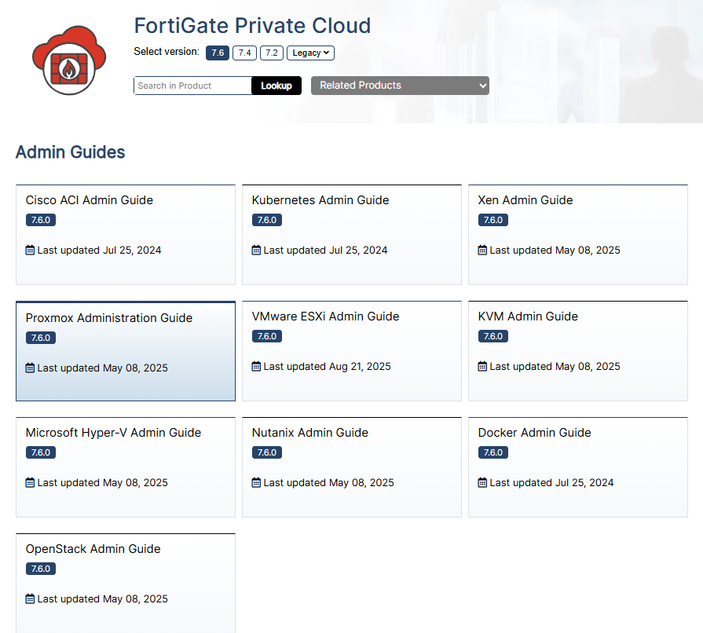The width and height of the screenshot is (703, 633).
Task: Click calendar icon on Cisco ACI card
Action: point(30,250)
